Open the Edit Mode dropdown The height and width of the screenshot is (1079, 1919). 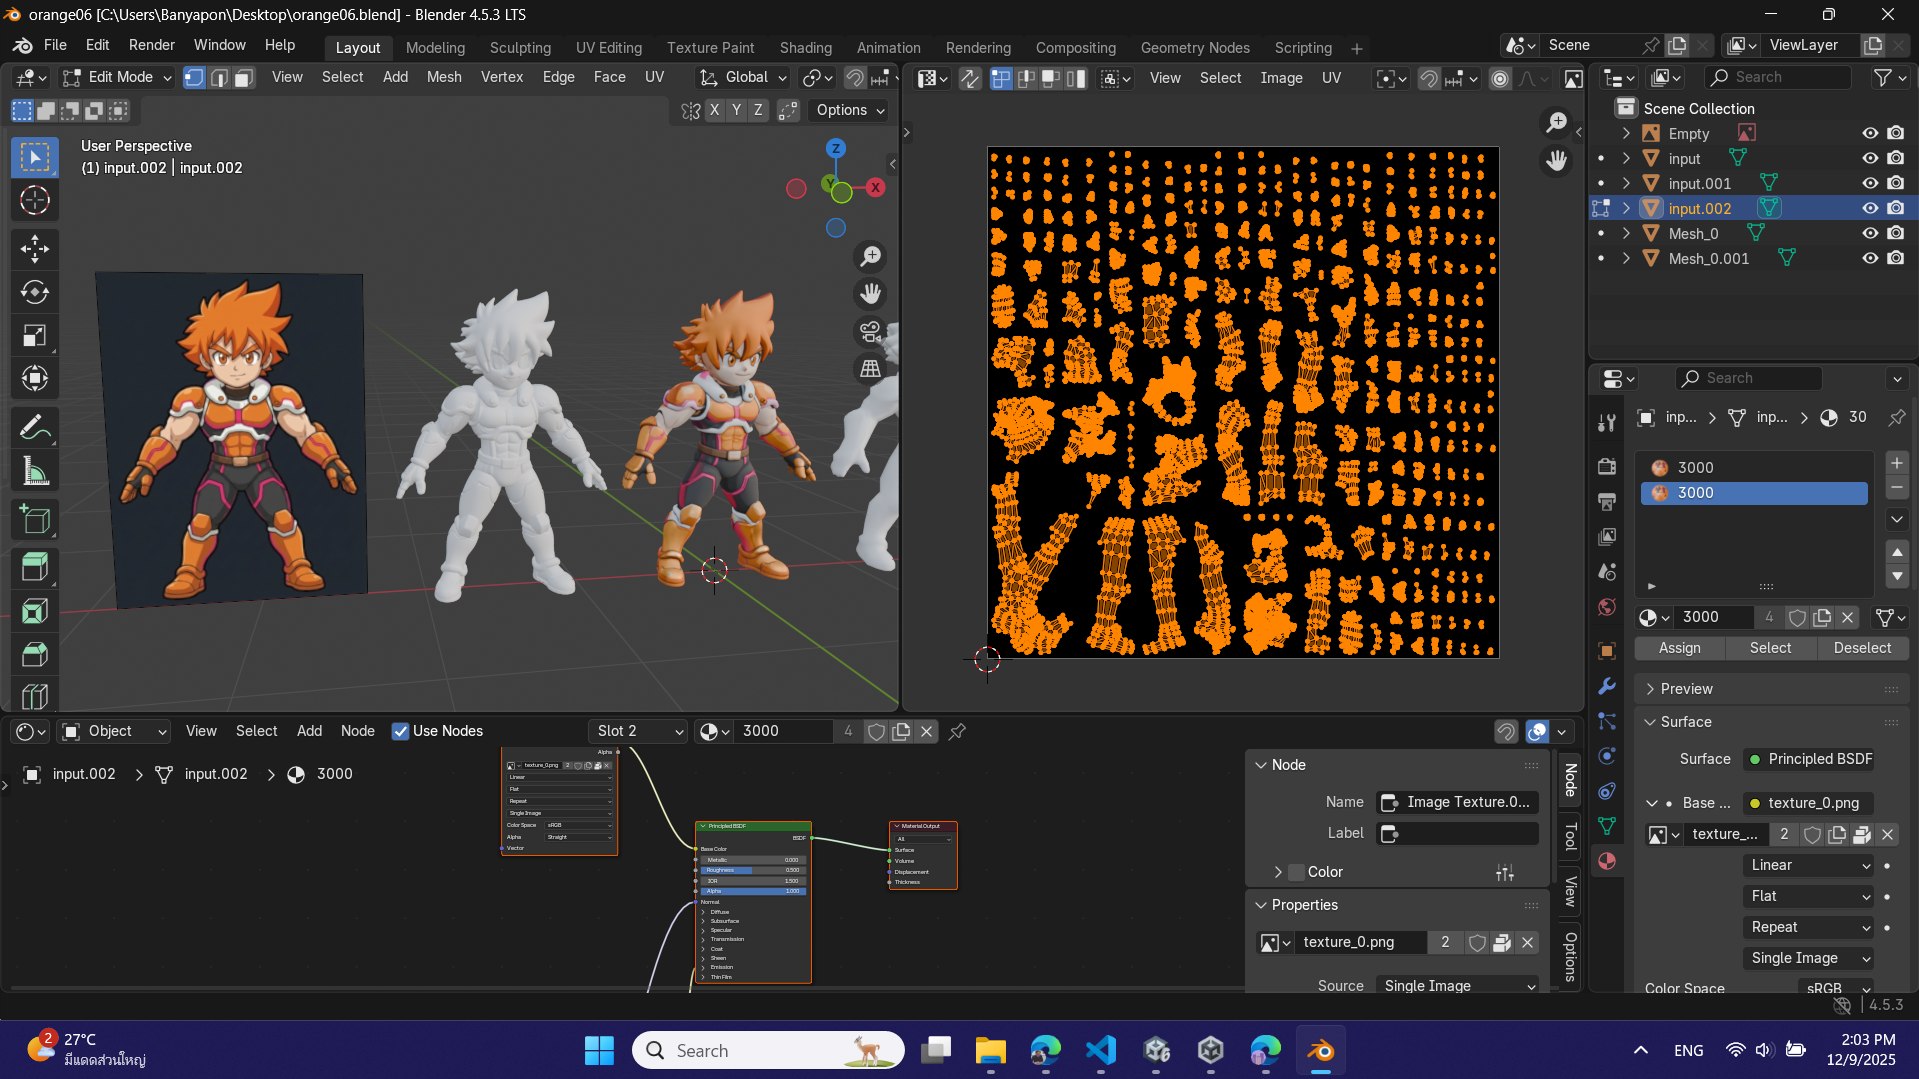pos(118,78)
